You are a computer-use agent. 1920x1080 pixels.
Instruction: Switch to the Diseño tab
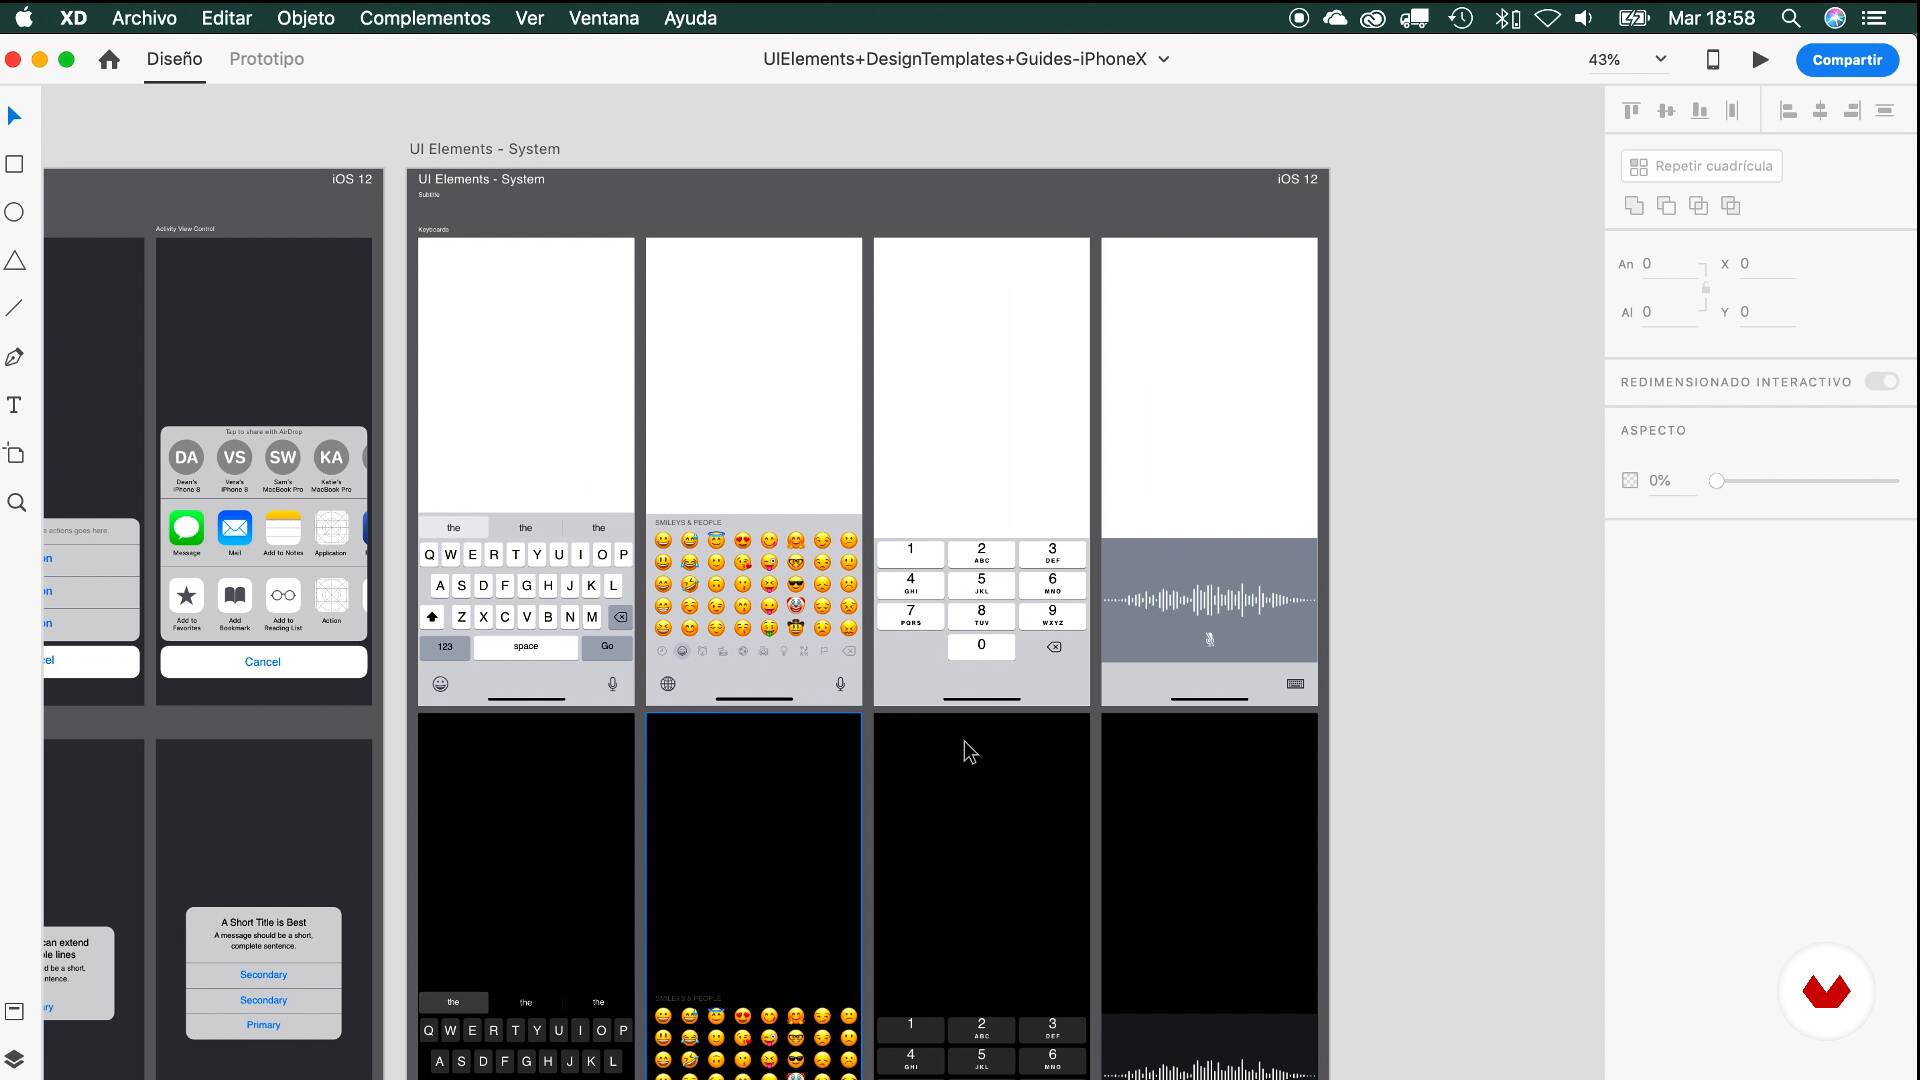point(174,59)
